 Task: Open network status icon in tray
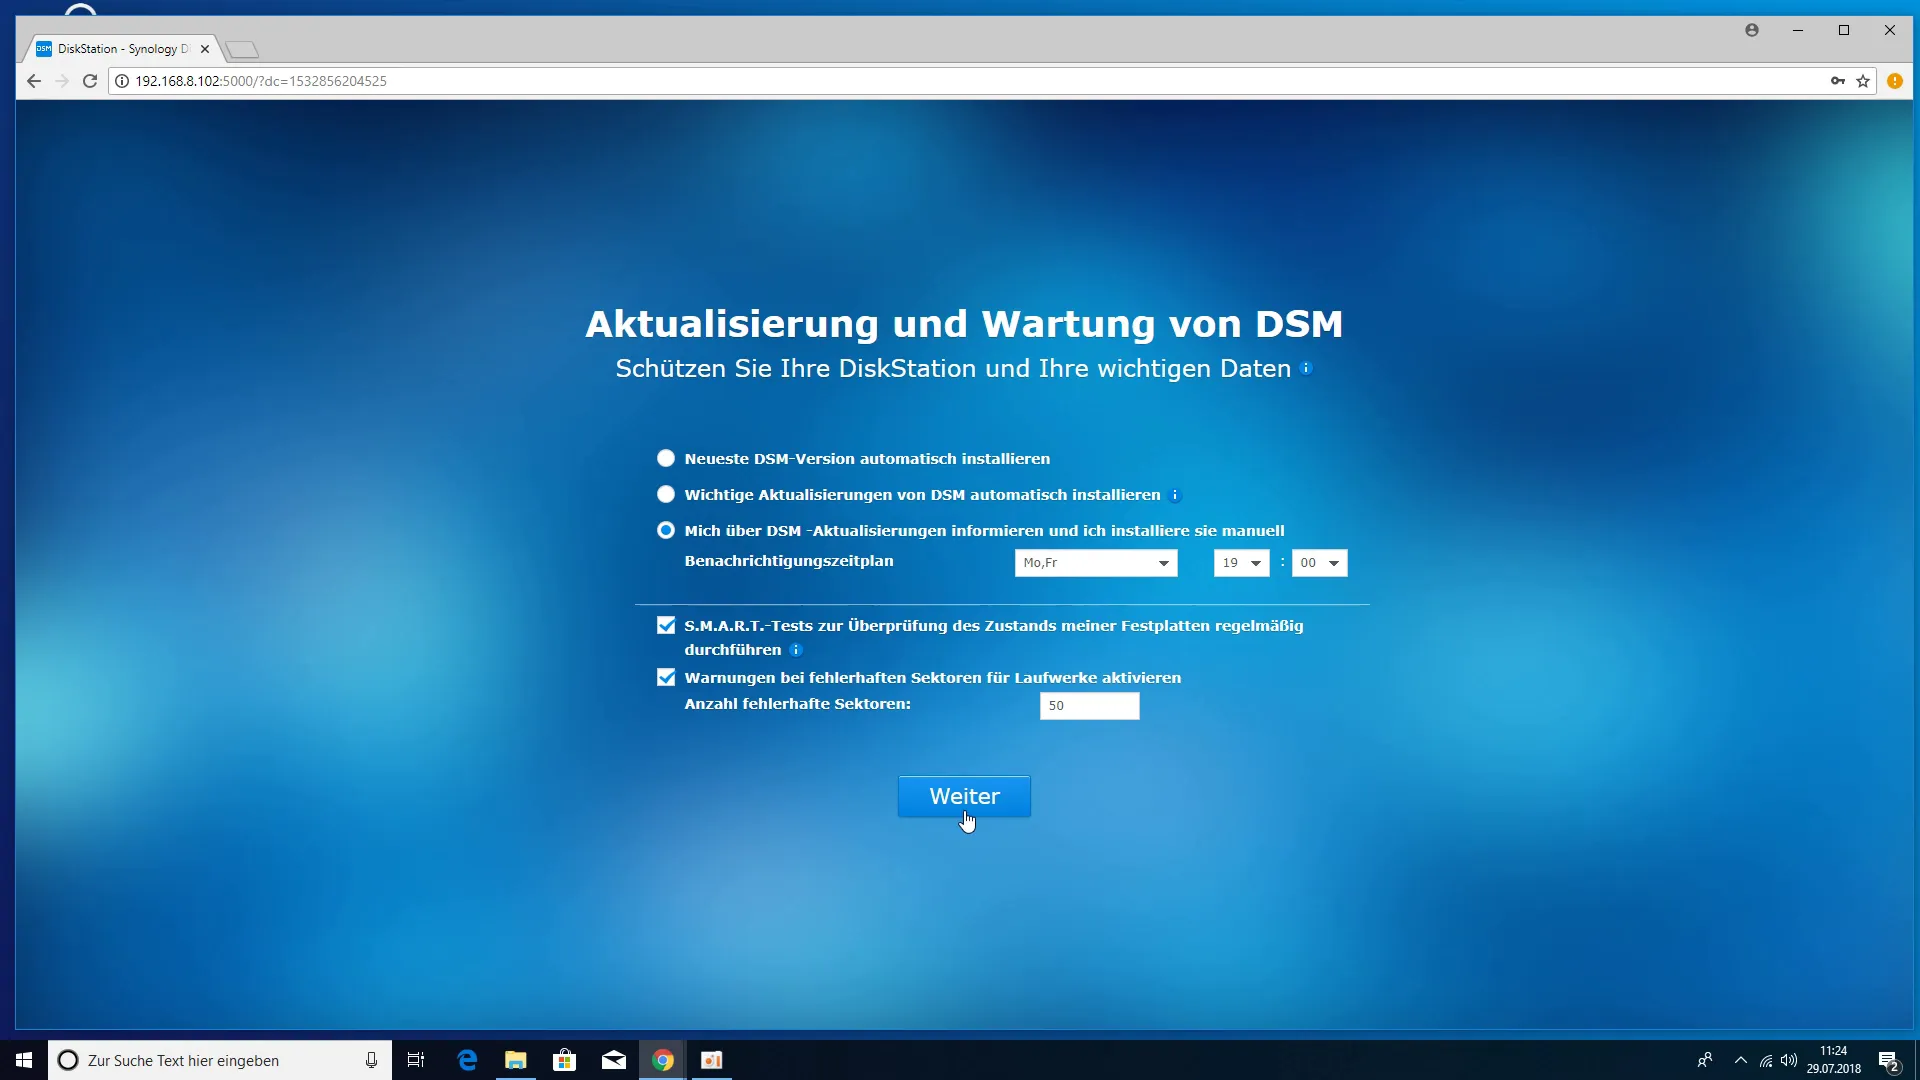(1766, 1060)
